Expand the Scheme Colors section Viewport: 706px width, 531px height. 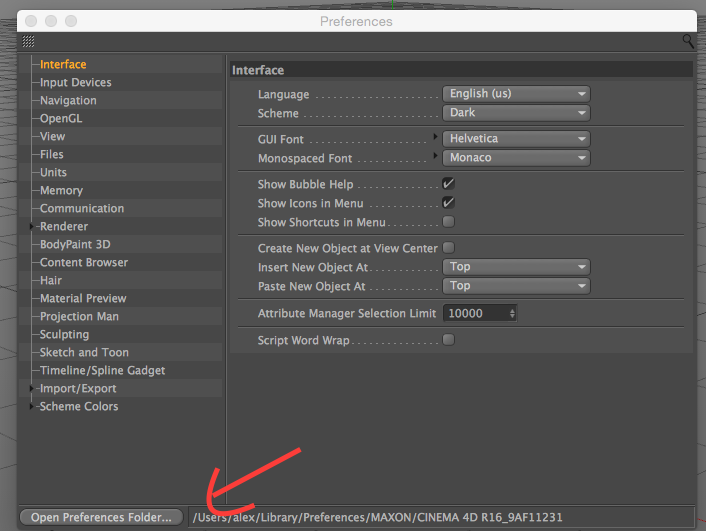pyautogui.click(x=32, y=406)
